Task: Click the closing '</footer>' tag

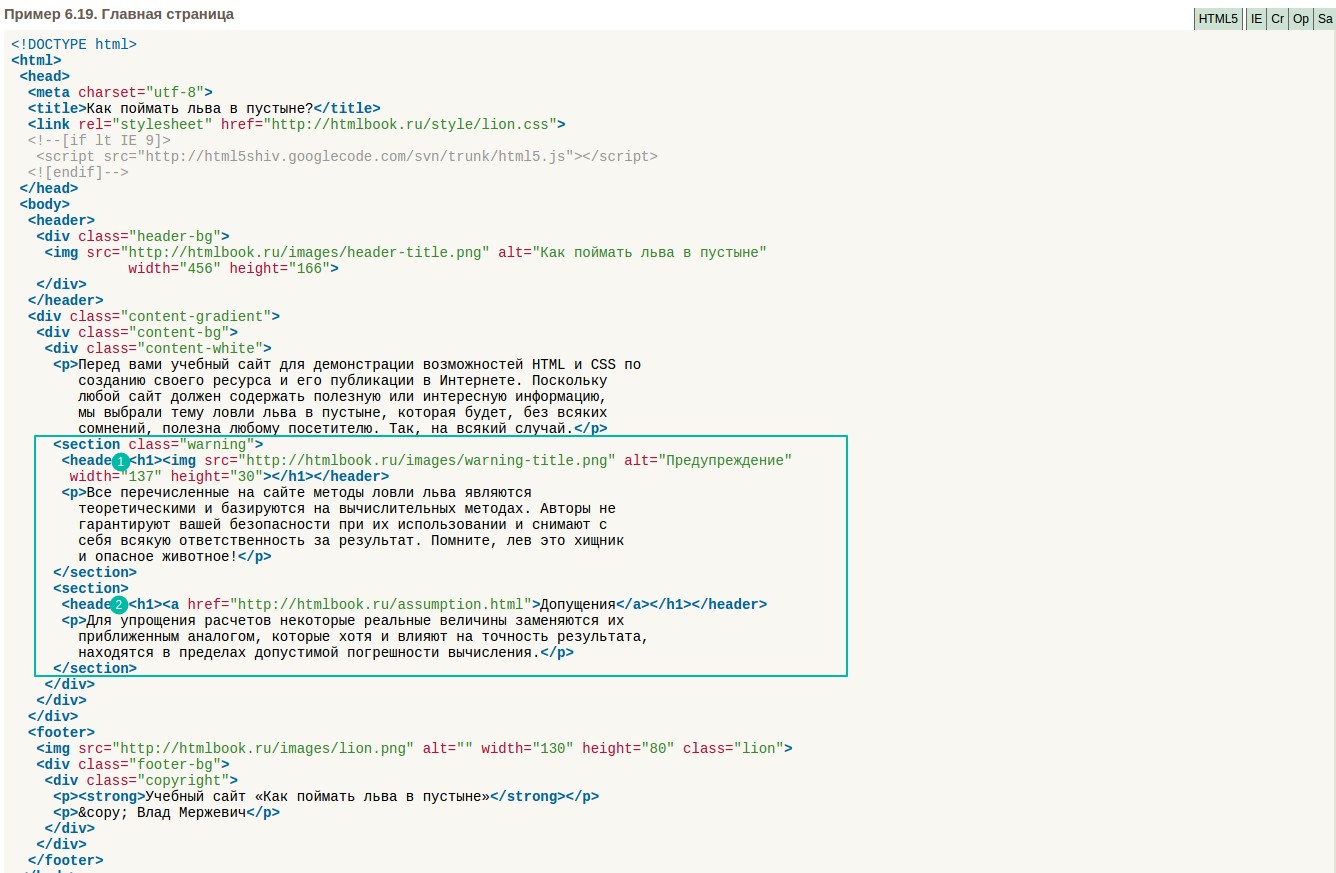Action: coord(66,860)
